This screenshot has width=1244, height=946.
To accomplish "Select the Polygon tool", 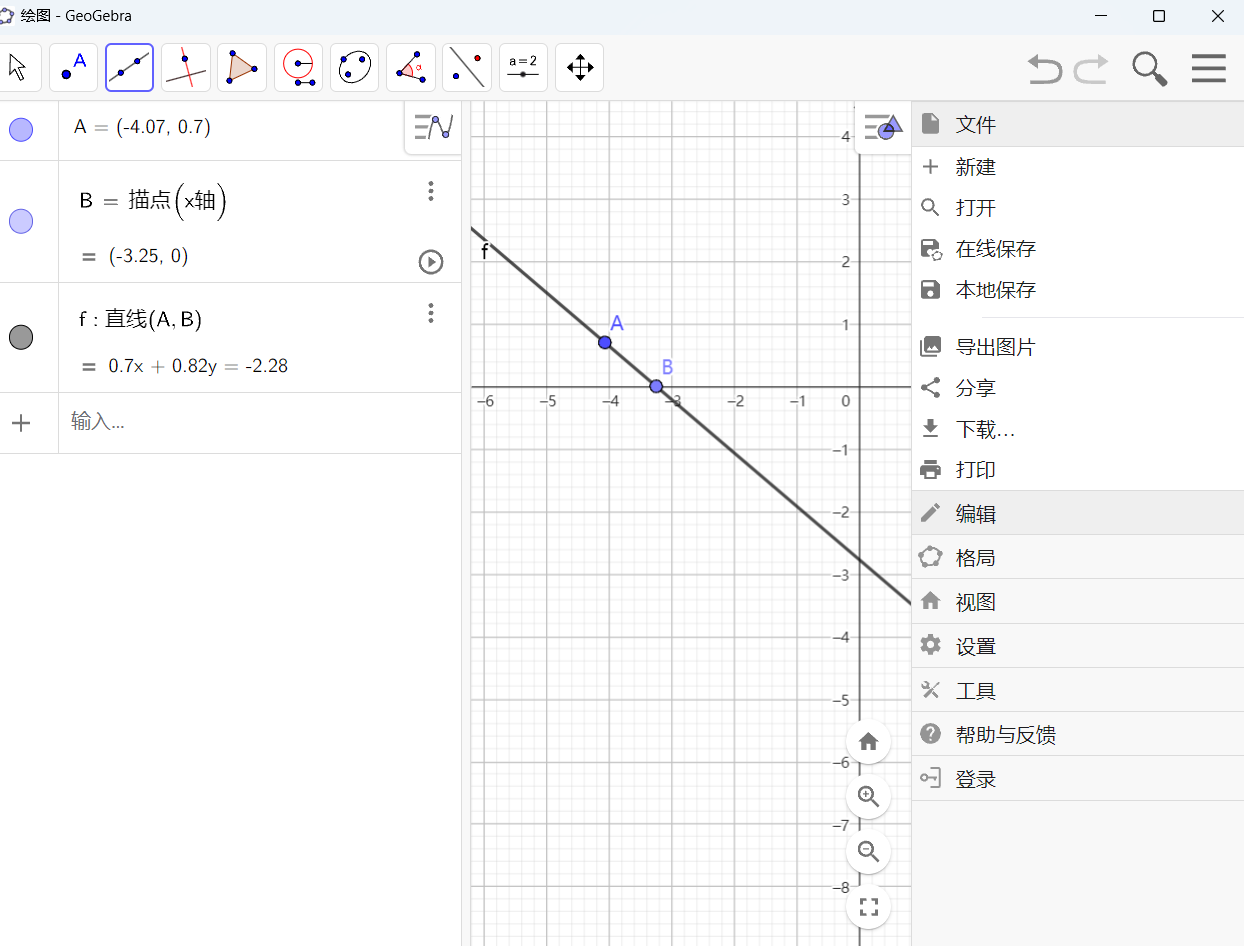I will [x=242, y=67].
